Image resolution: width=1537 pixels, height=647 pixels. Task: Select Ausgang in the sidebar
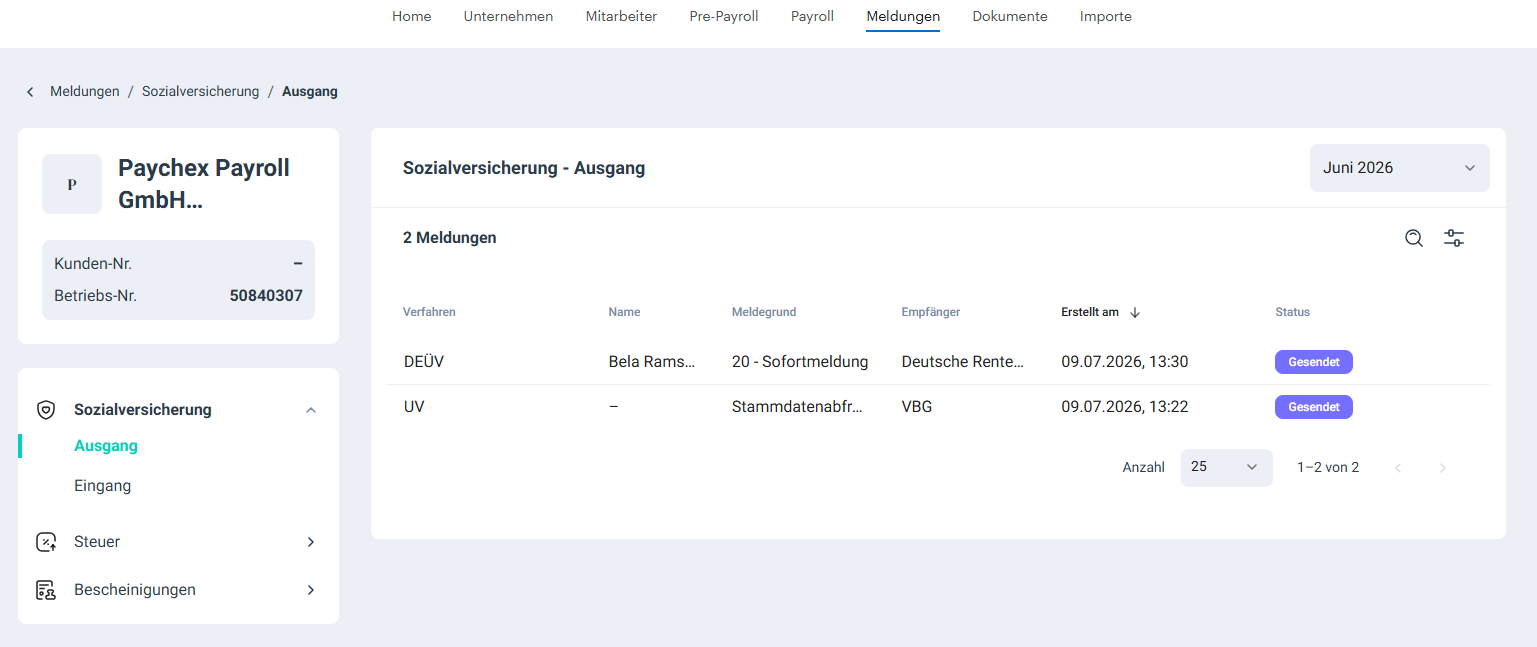[106, 446]
